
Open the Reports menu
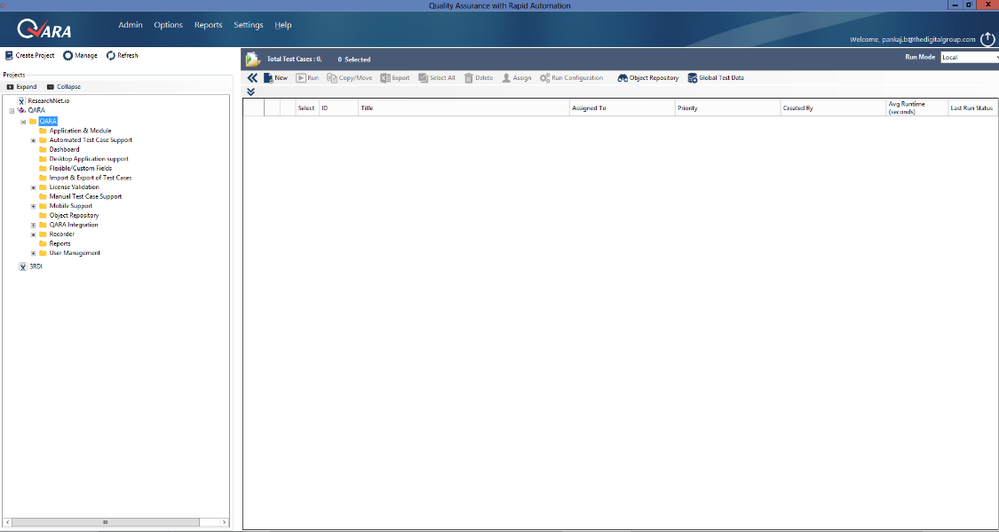(x=208, y=25)
